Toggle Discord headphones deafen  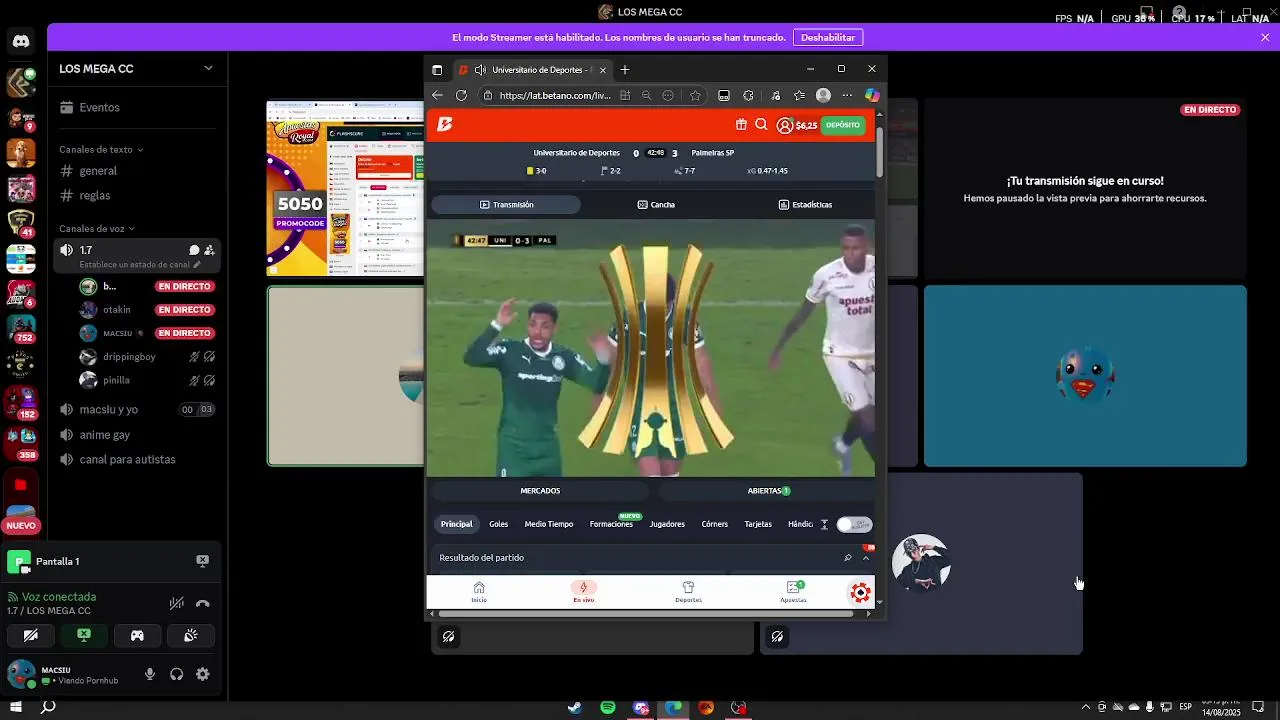click(x=177, y=674)
